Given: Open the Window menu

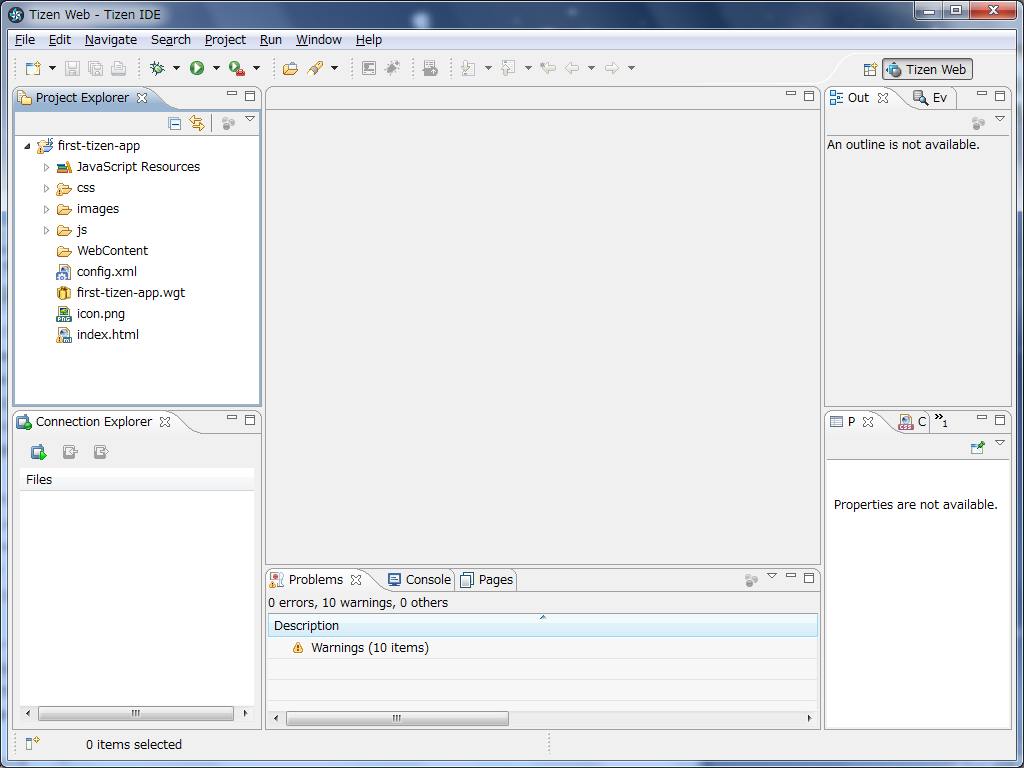Looking at the screenshot, I should coord(319,40).
